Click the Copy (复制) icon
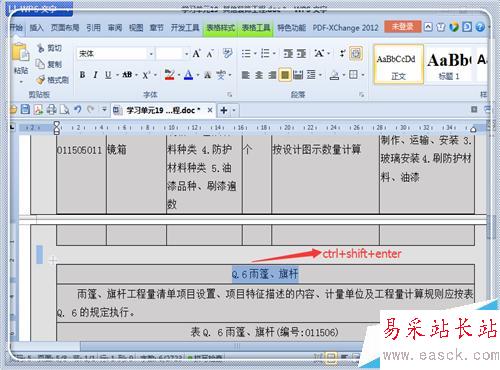This screenshot has width=500, height=370. (x=40, y=64)
